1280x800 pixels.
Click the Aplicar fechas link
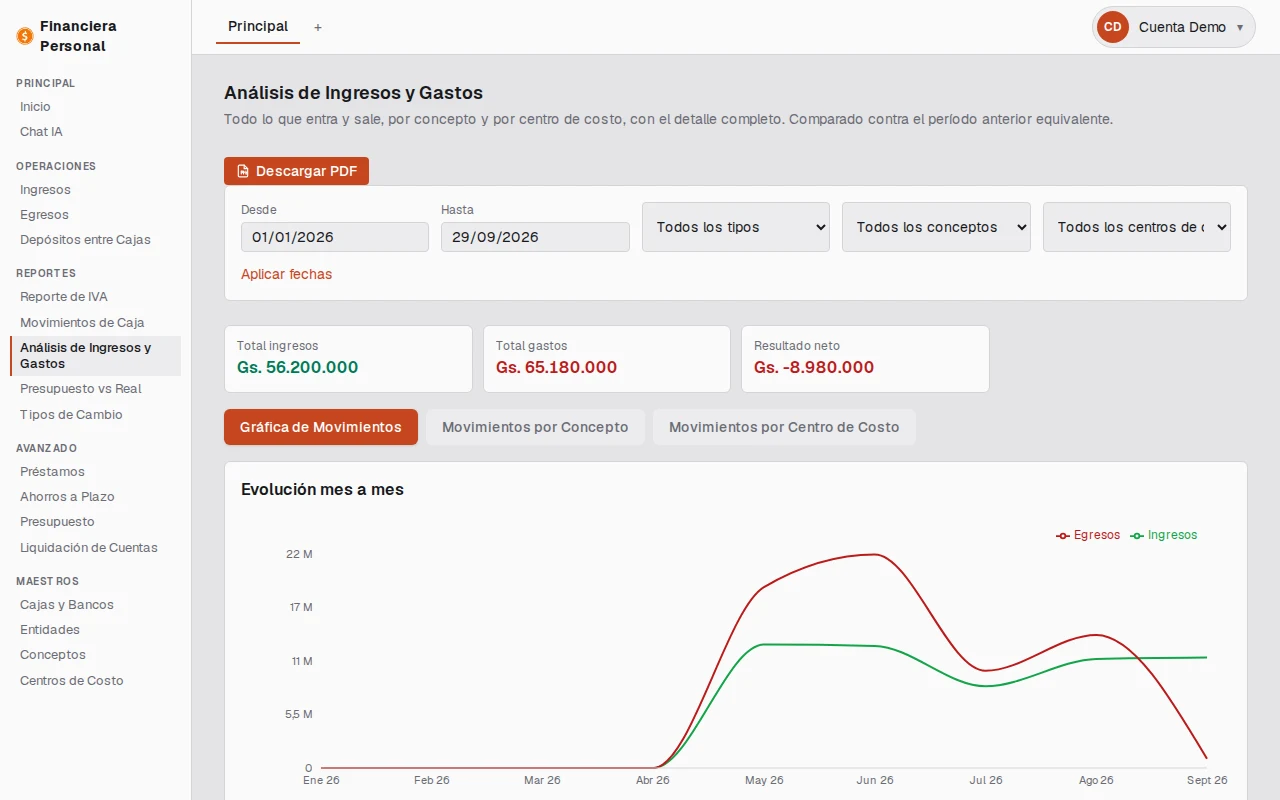coord(286,274)
